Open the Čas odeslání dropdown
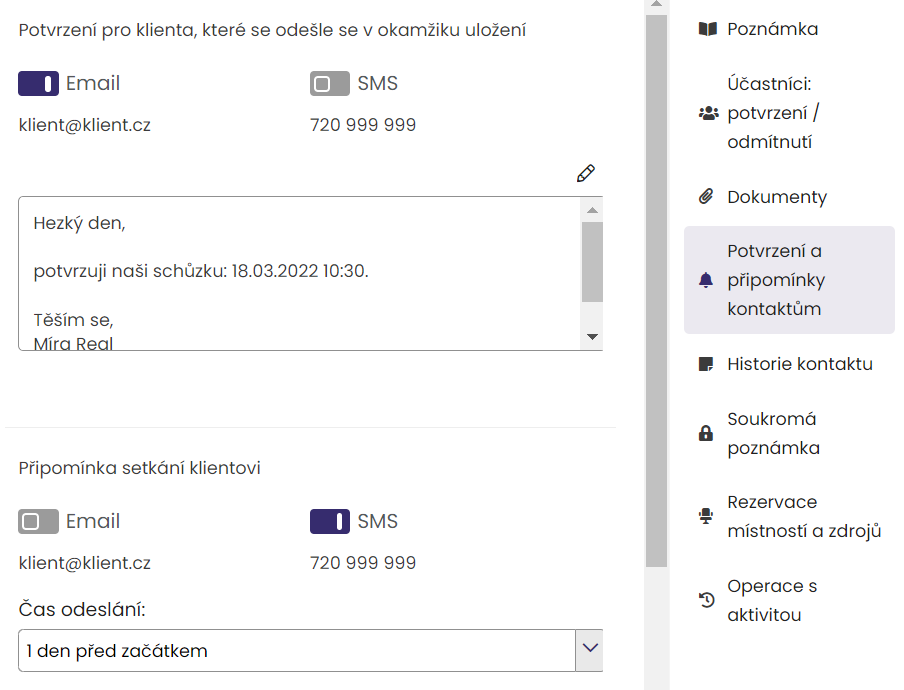The height and width of the screenshot is (690, 904). pos(589,650)
